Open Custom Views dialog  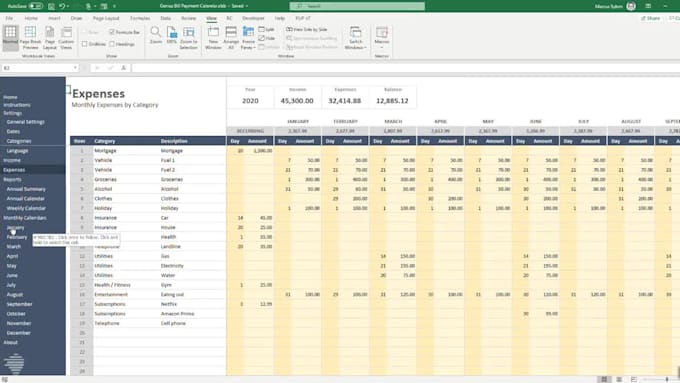(x=66, y=37)
